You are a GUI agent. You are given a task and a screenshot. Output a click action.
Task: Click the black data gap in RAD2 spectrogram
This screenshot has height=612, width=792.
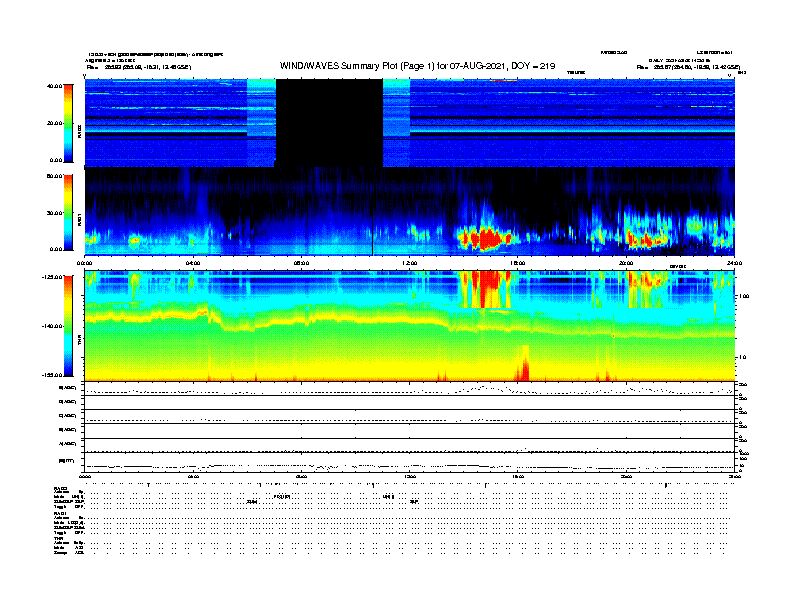coord(329,122)
